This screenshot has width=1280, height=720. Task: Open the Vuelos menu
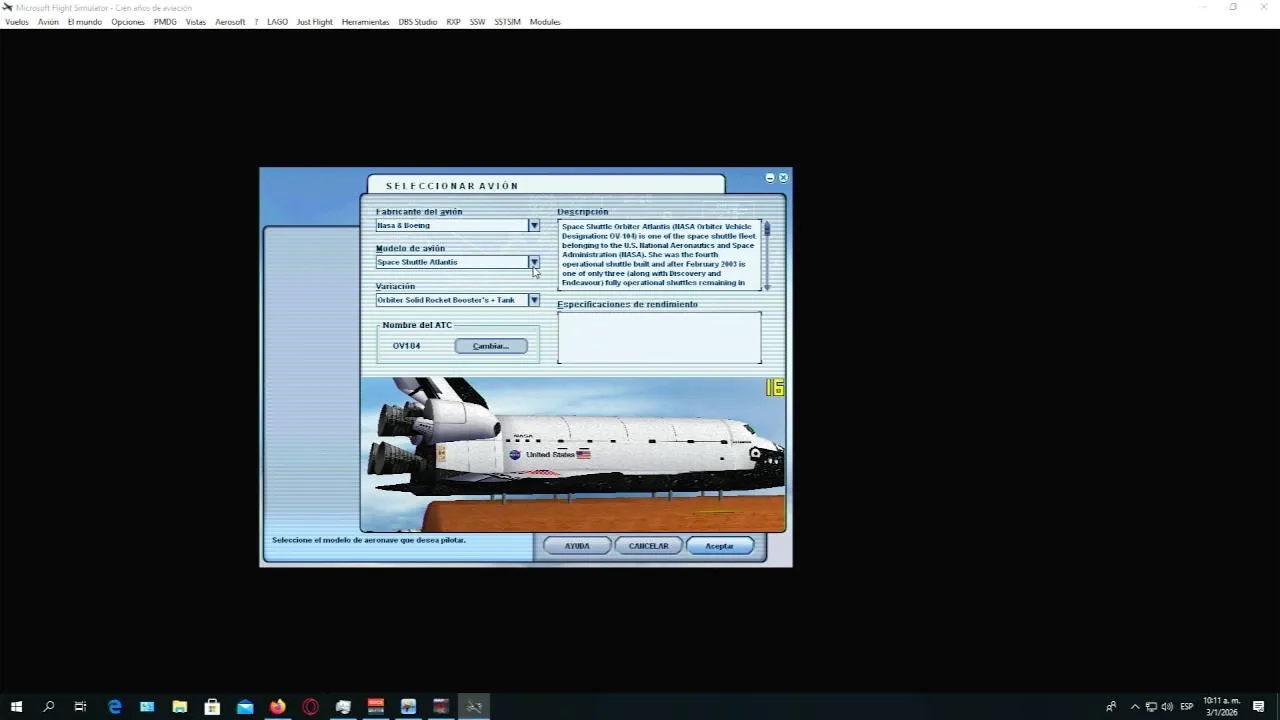pyautogui.click(x=17, y=22)
